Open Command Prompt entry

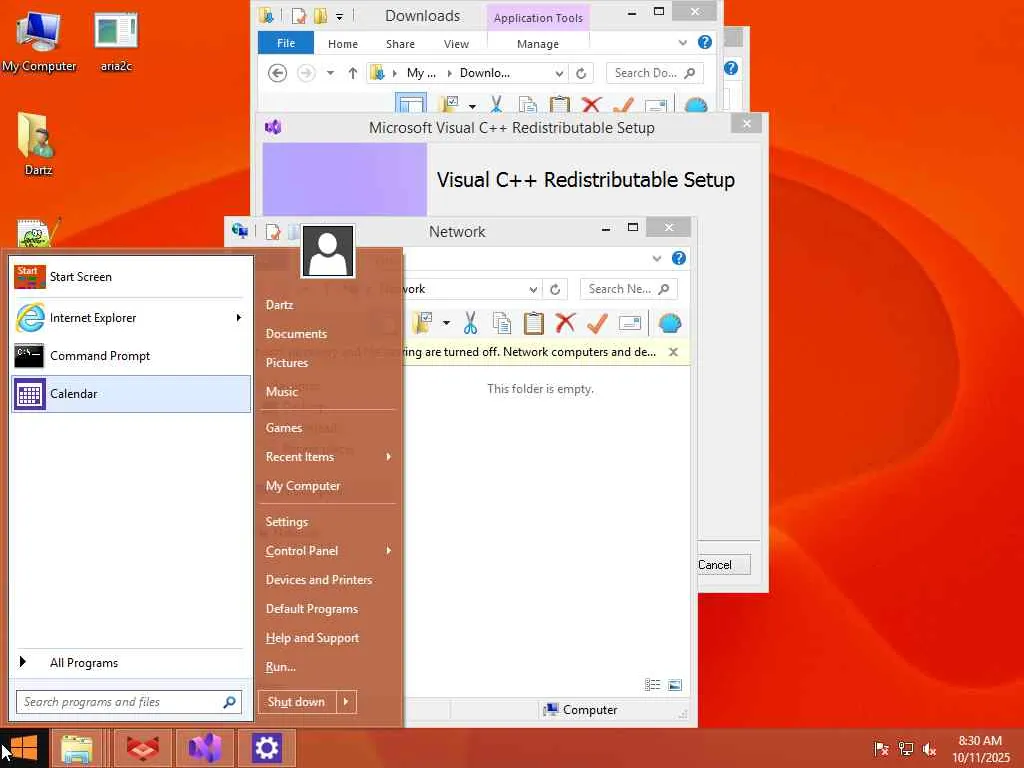pos(131,356)
